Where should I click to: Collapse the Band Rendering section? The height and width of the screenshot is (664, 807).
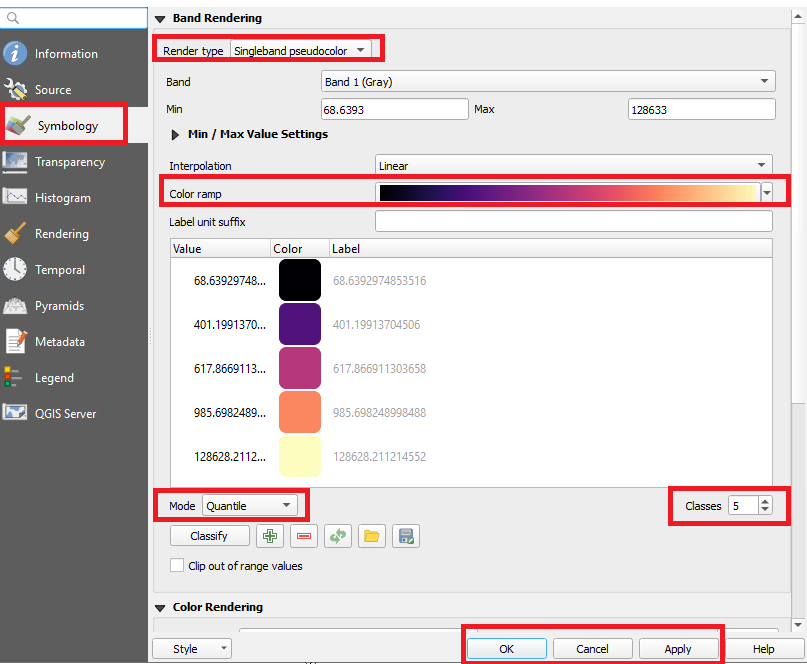tap(160, 19)
